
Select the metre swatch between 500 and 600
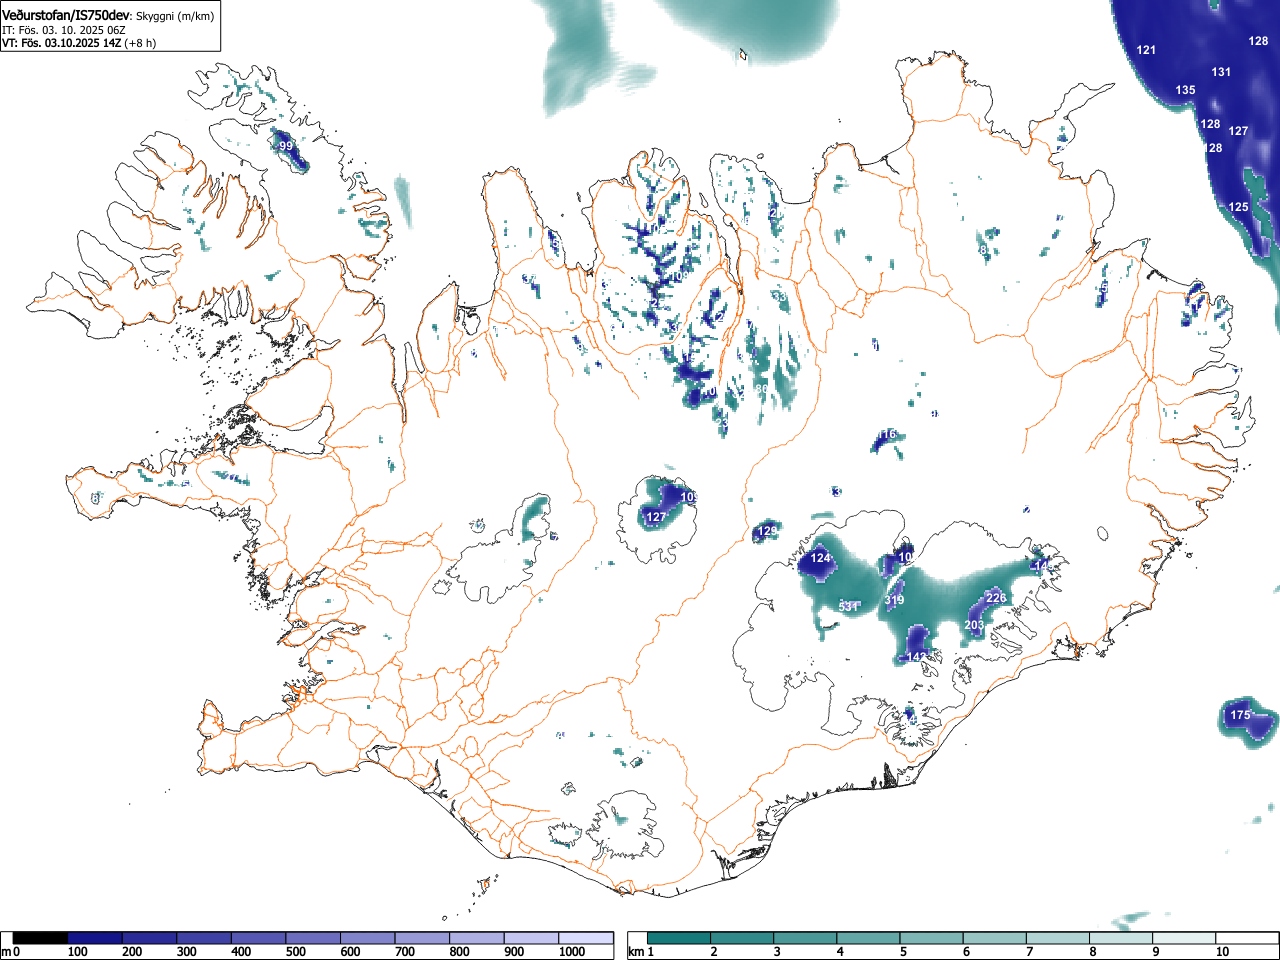pyautogui.click(x=313, y=938)
